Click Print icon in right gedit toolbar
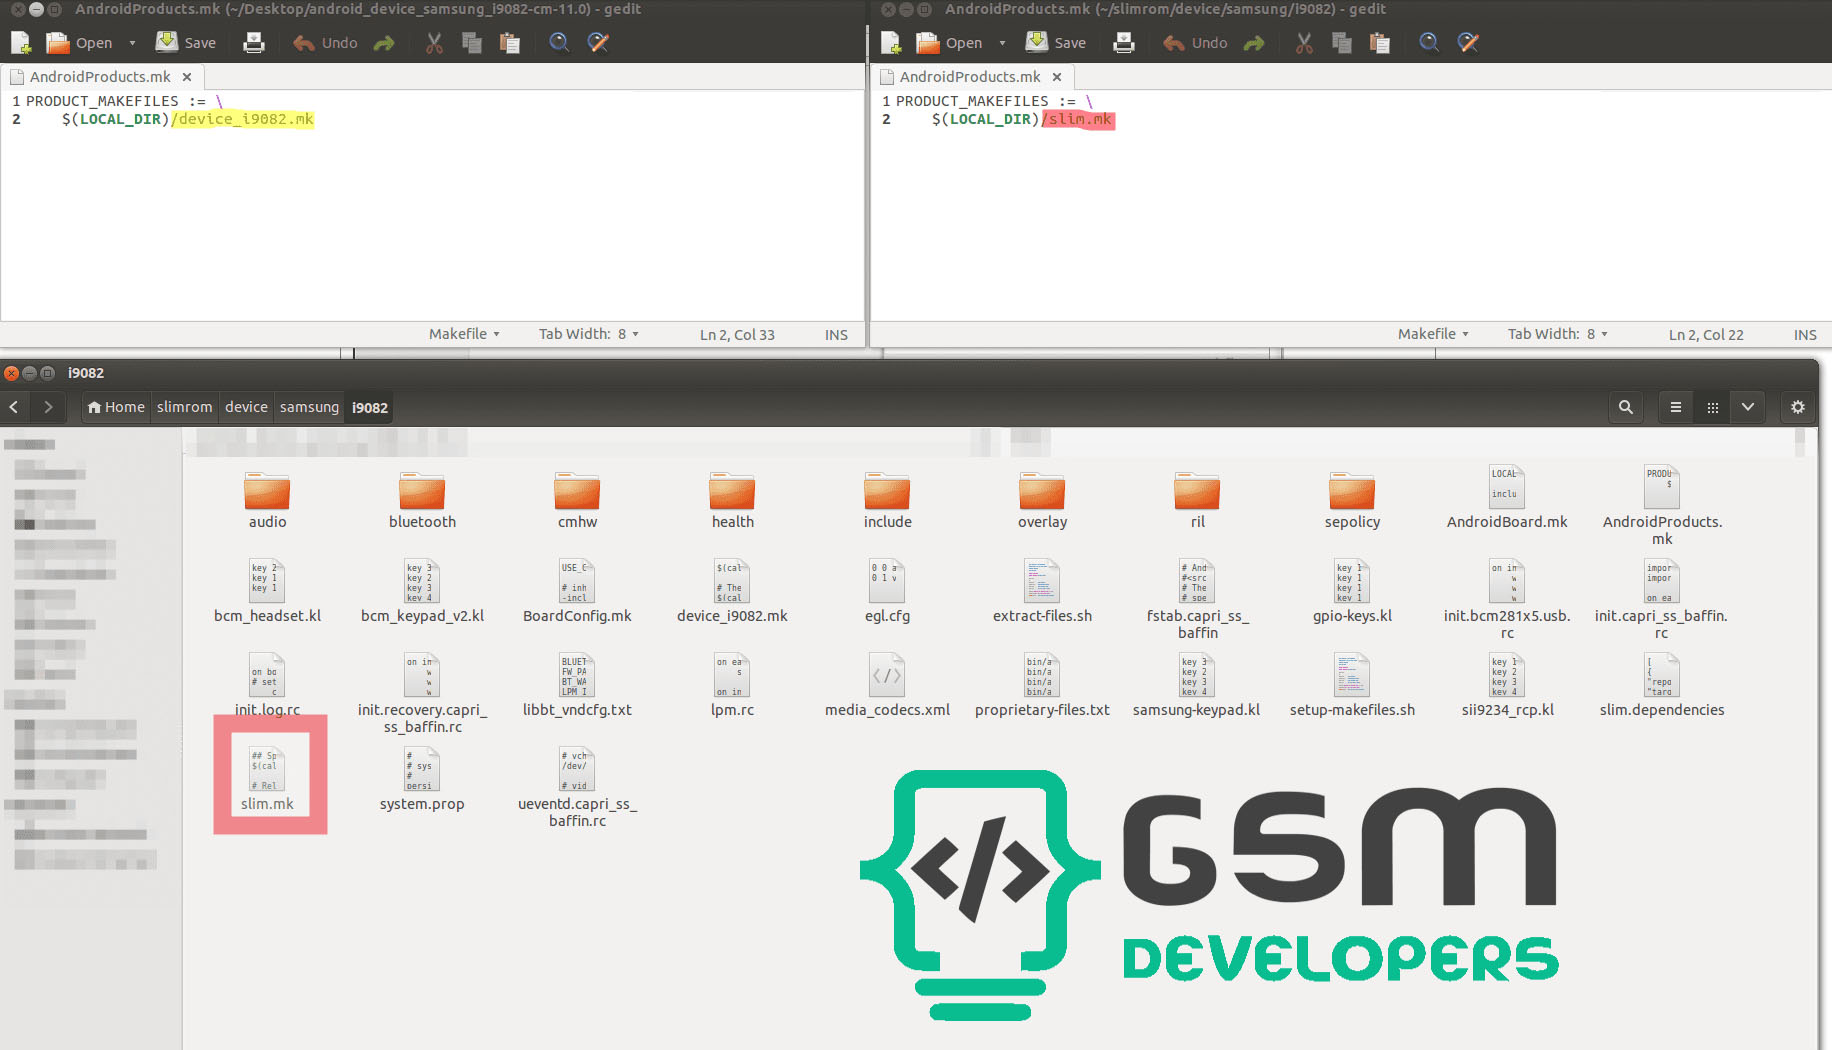This screenshot has height=1050, width=1832. pos(1124,43)
